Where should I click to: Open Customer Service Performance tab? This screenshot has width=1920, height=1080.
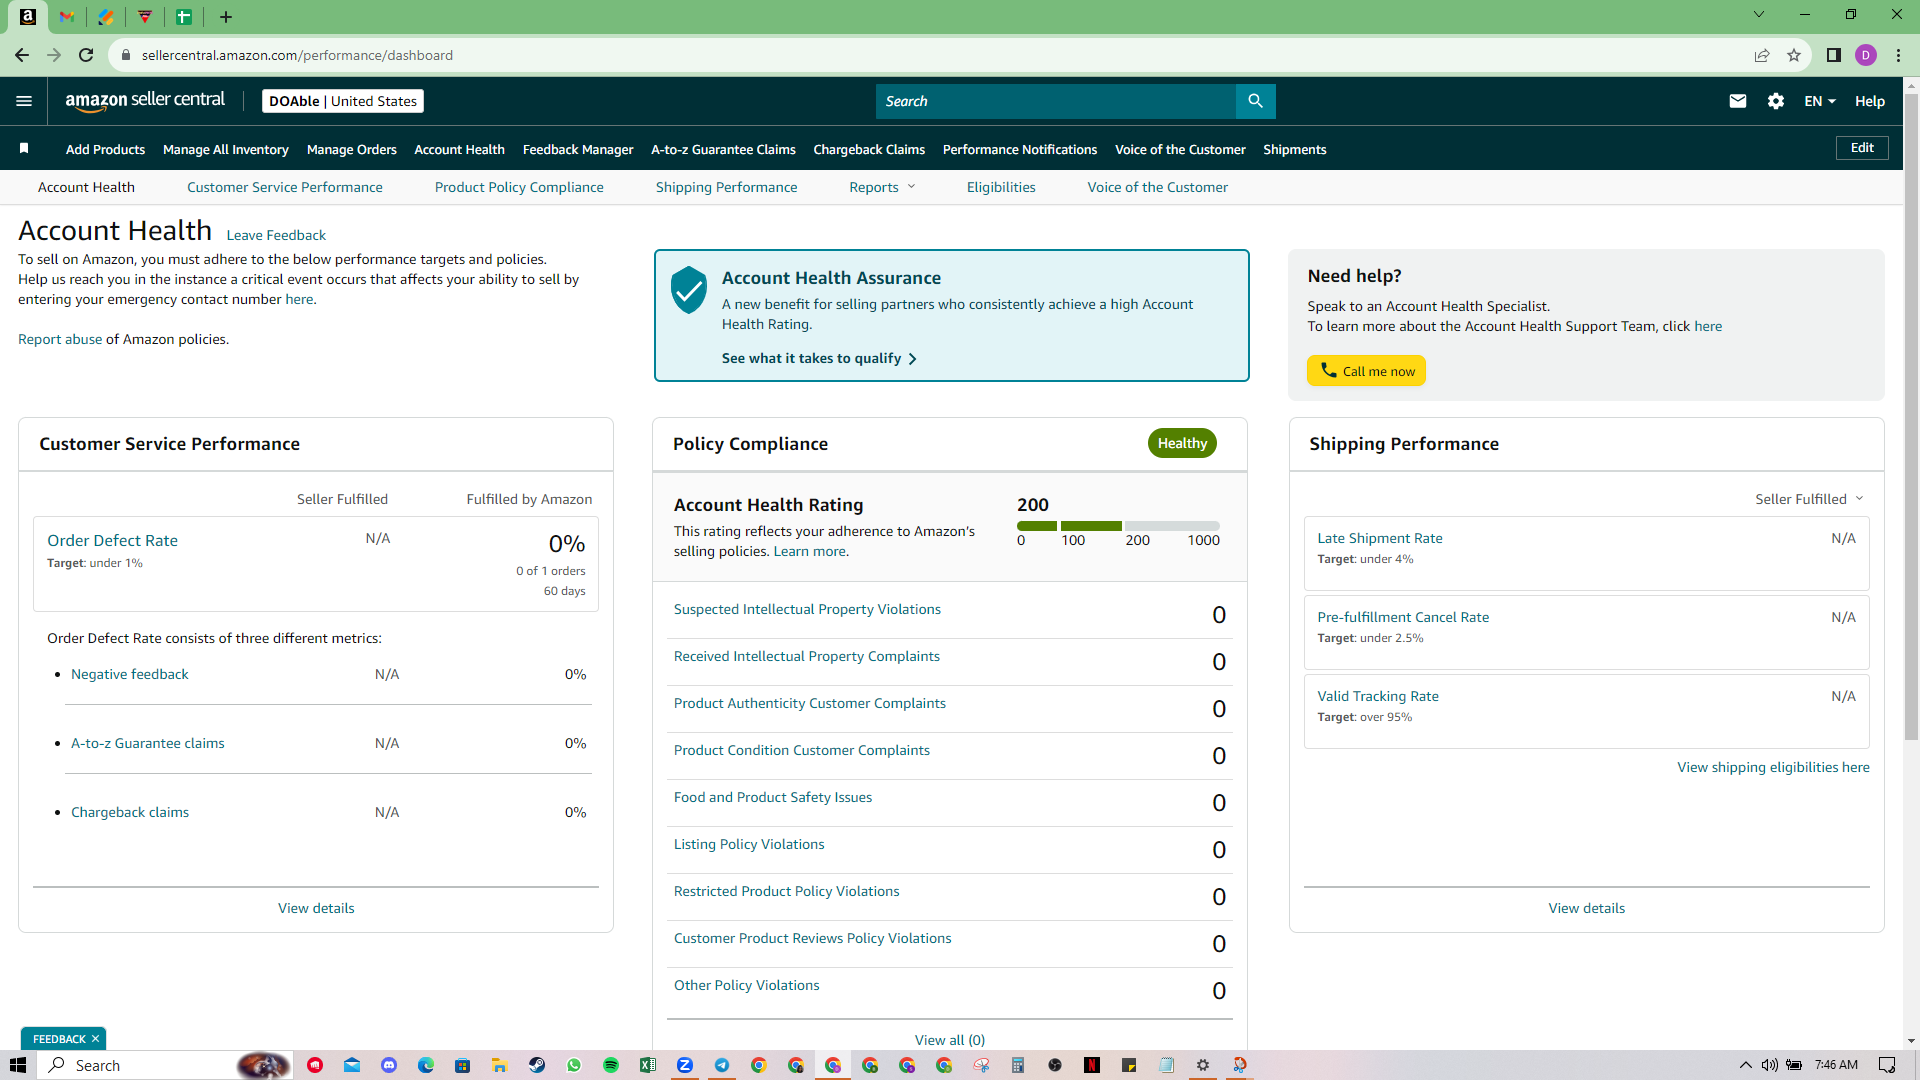click(284, 187)
